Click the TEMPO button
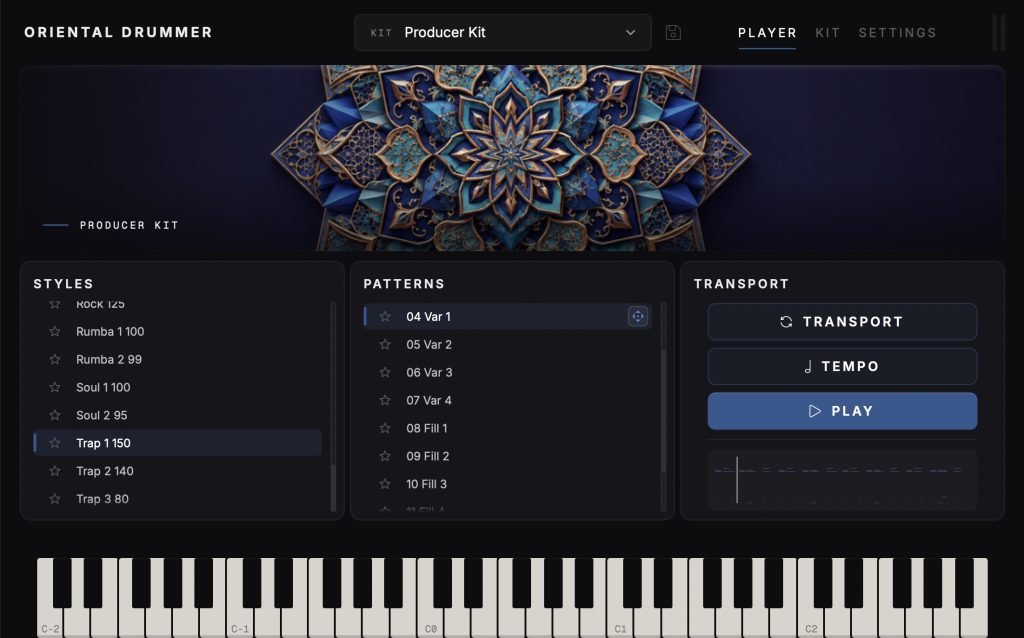1024x638 pixels. coord(842,366)
